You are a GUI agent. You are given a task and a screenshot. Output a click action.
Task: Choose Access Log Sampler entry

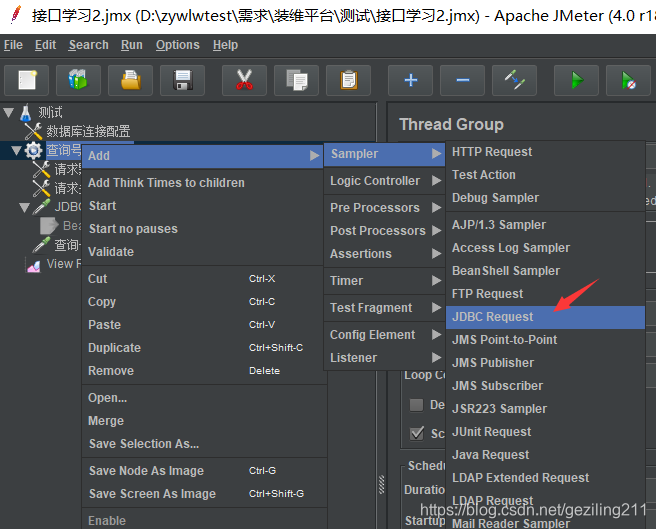[546, 248]
